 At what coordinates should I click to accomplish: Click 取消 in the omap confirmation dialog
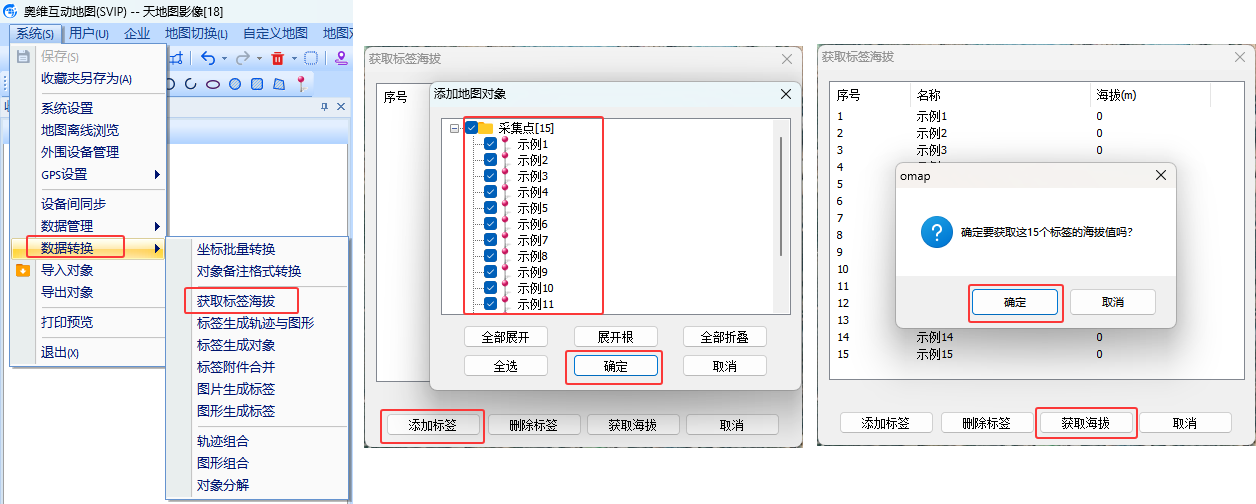[1113, 302]
